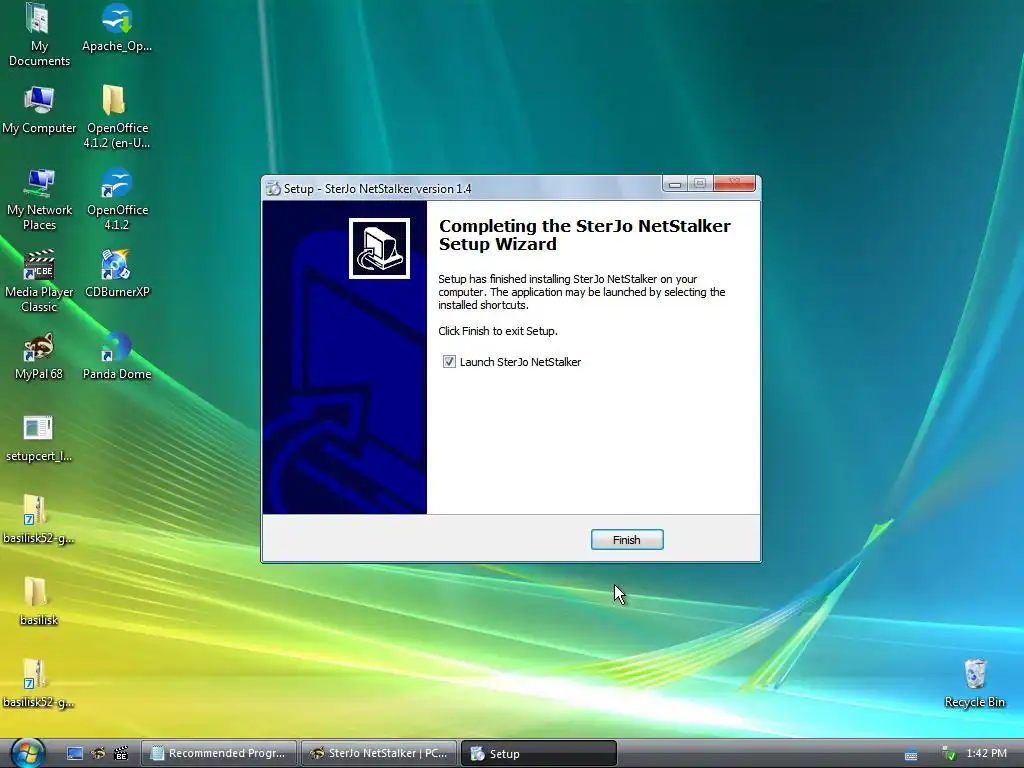This screenshot has height=768, width=1024.
Task: Select the basilisk52-g... archive below the basilisk folder
Action: pos(39,683)
